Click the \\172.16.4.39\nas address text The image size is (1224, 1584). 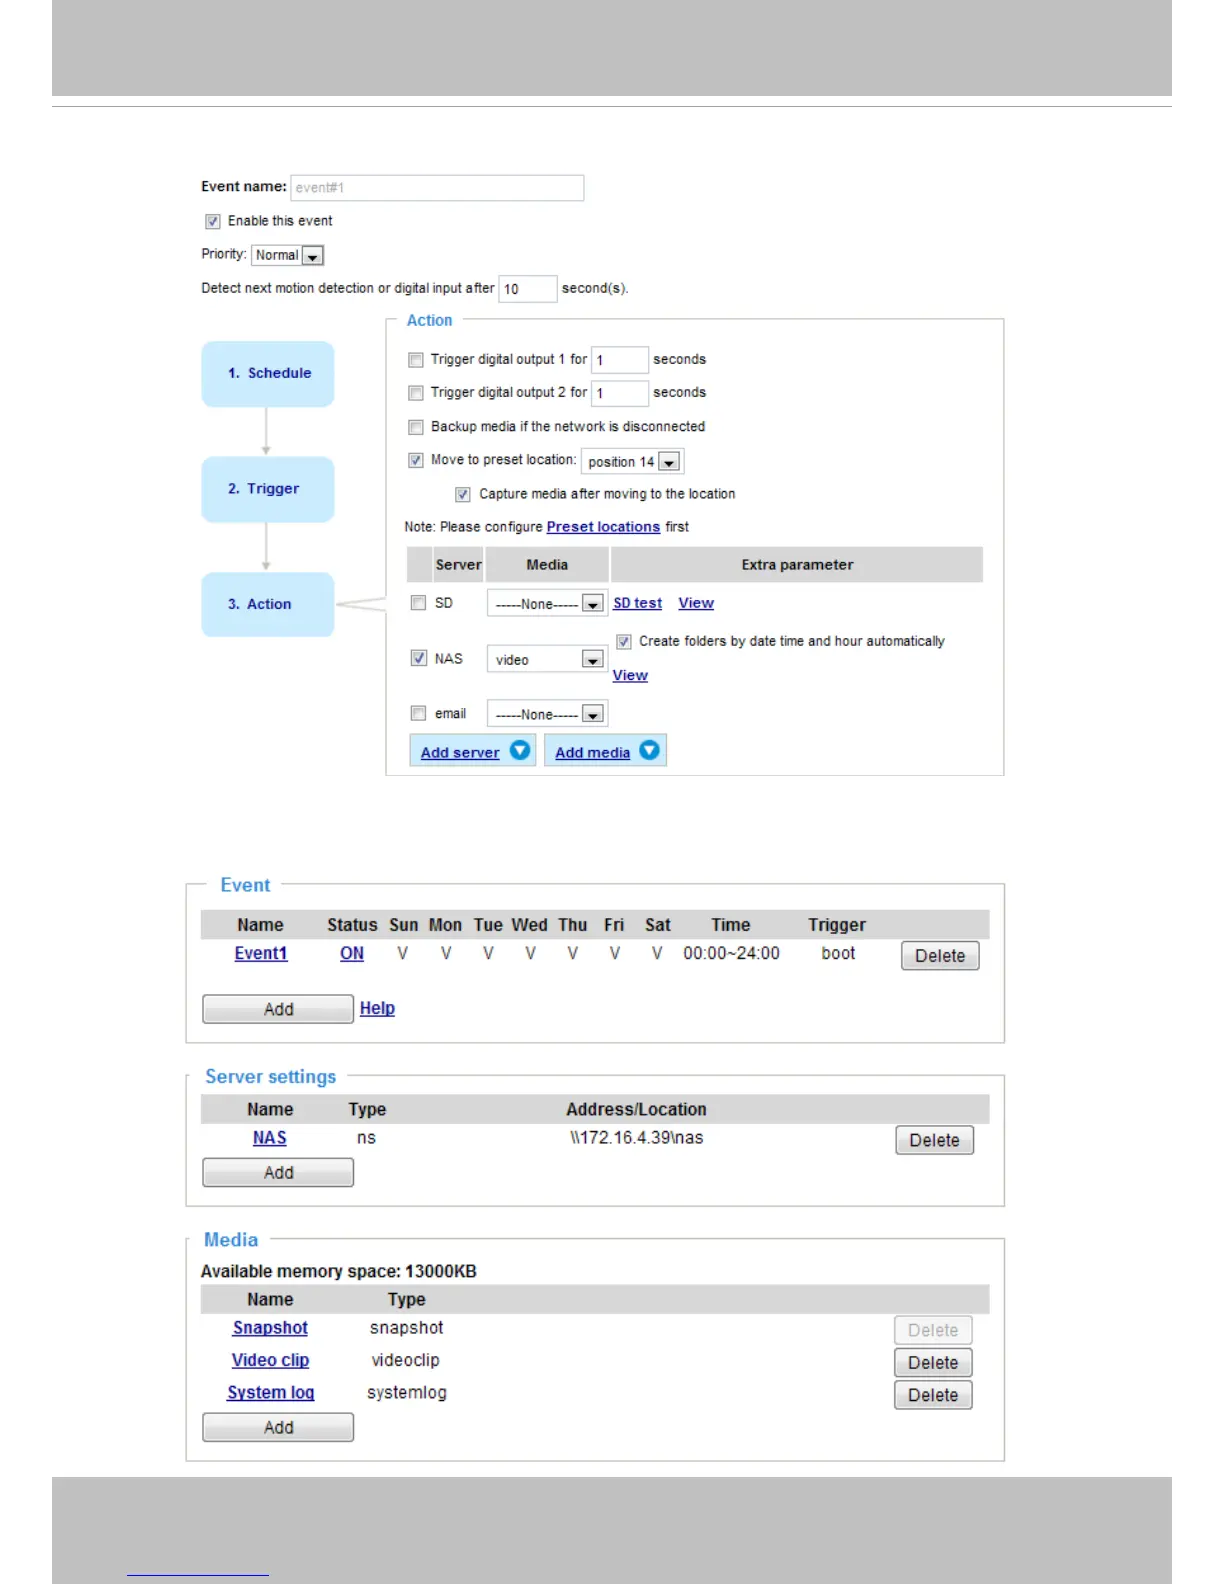(x=637, y=1138)
